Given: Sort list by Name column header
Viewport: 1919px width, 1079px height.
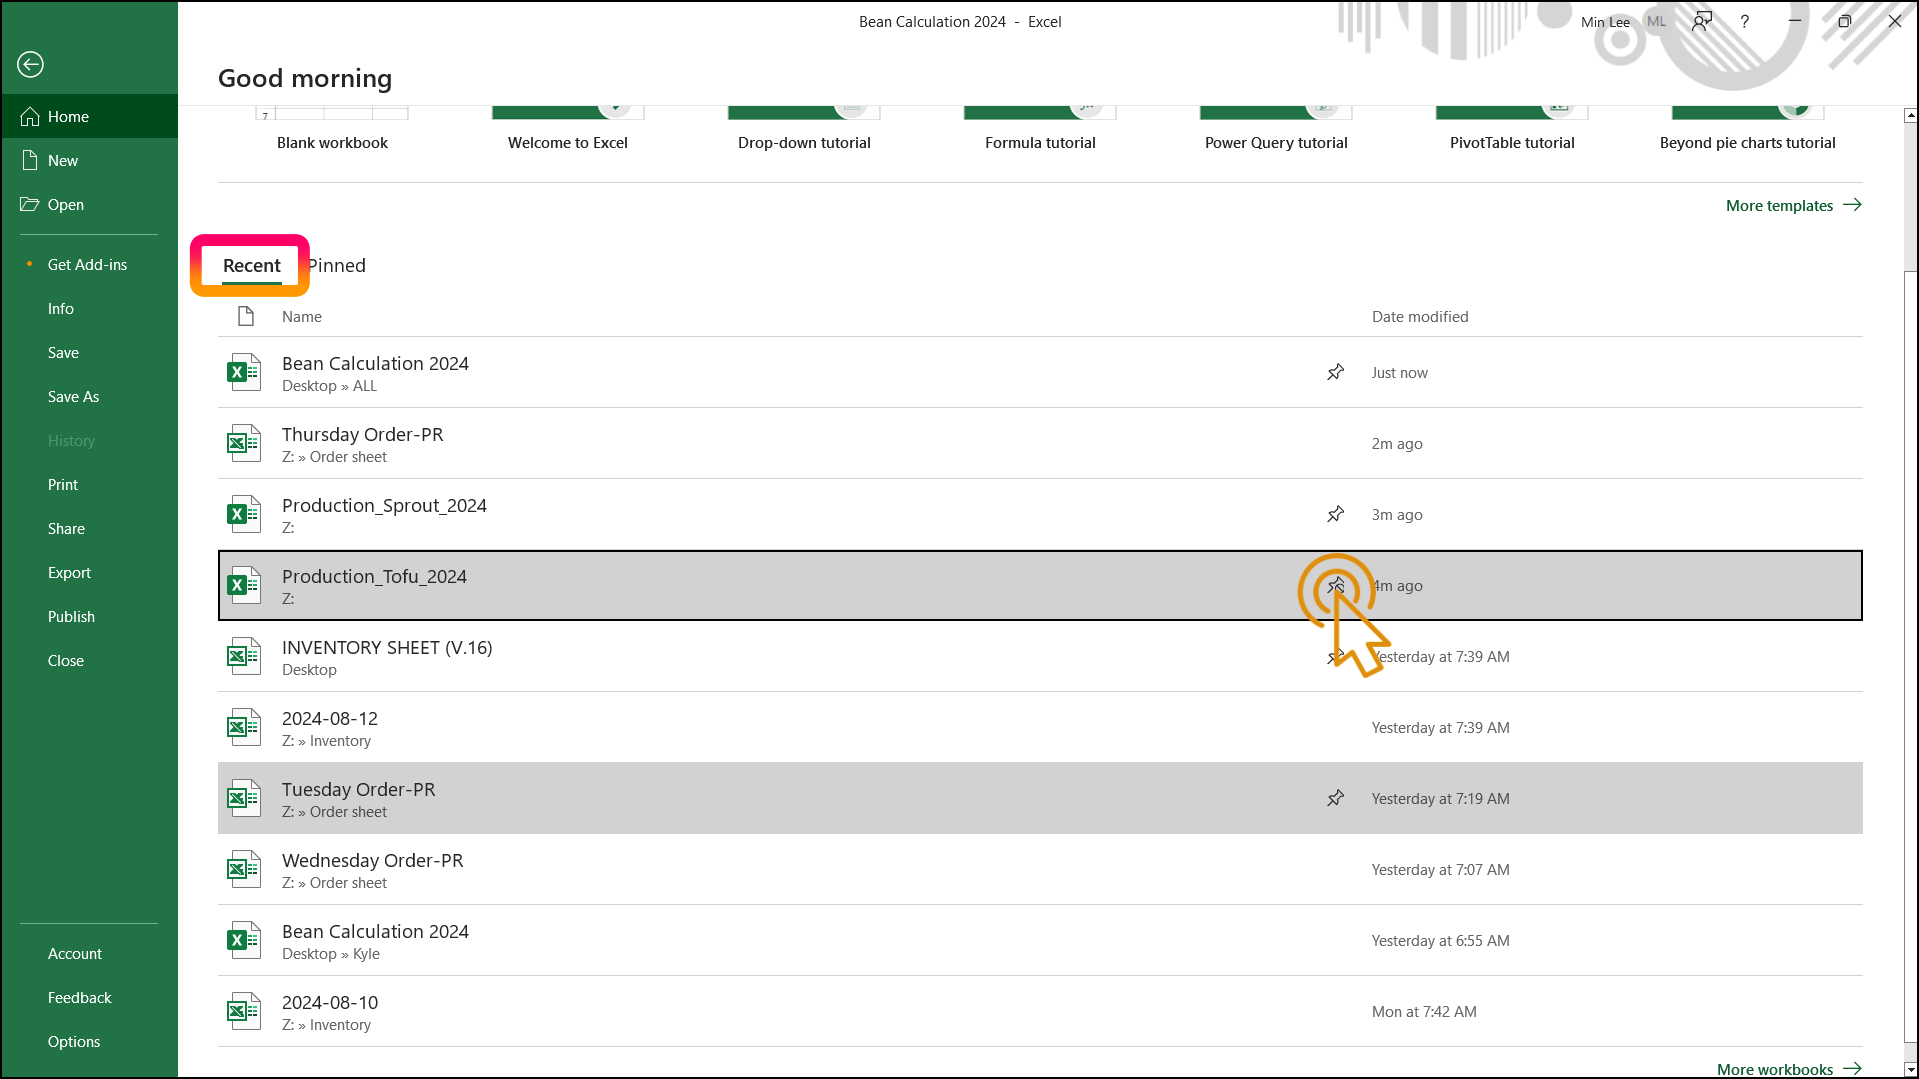Looking at the screenshot, I should point(302,316).
